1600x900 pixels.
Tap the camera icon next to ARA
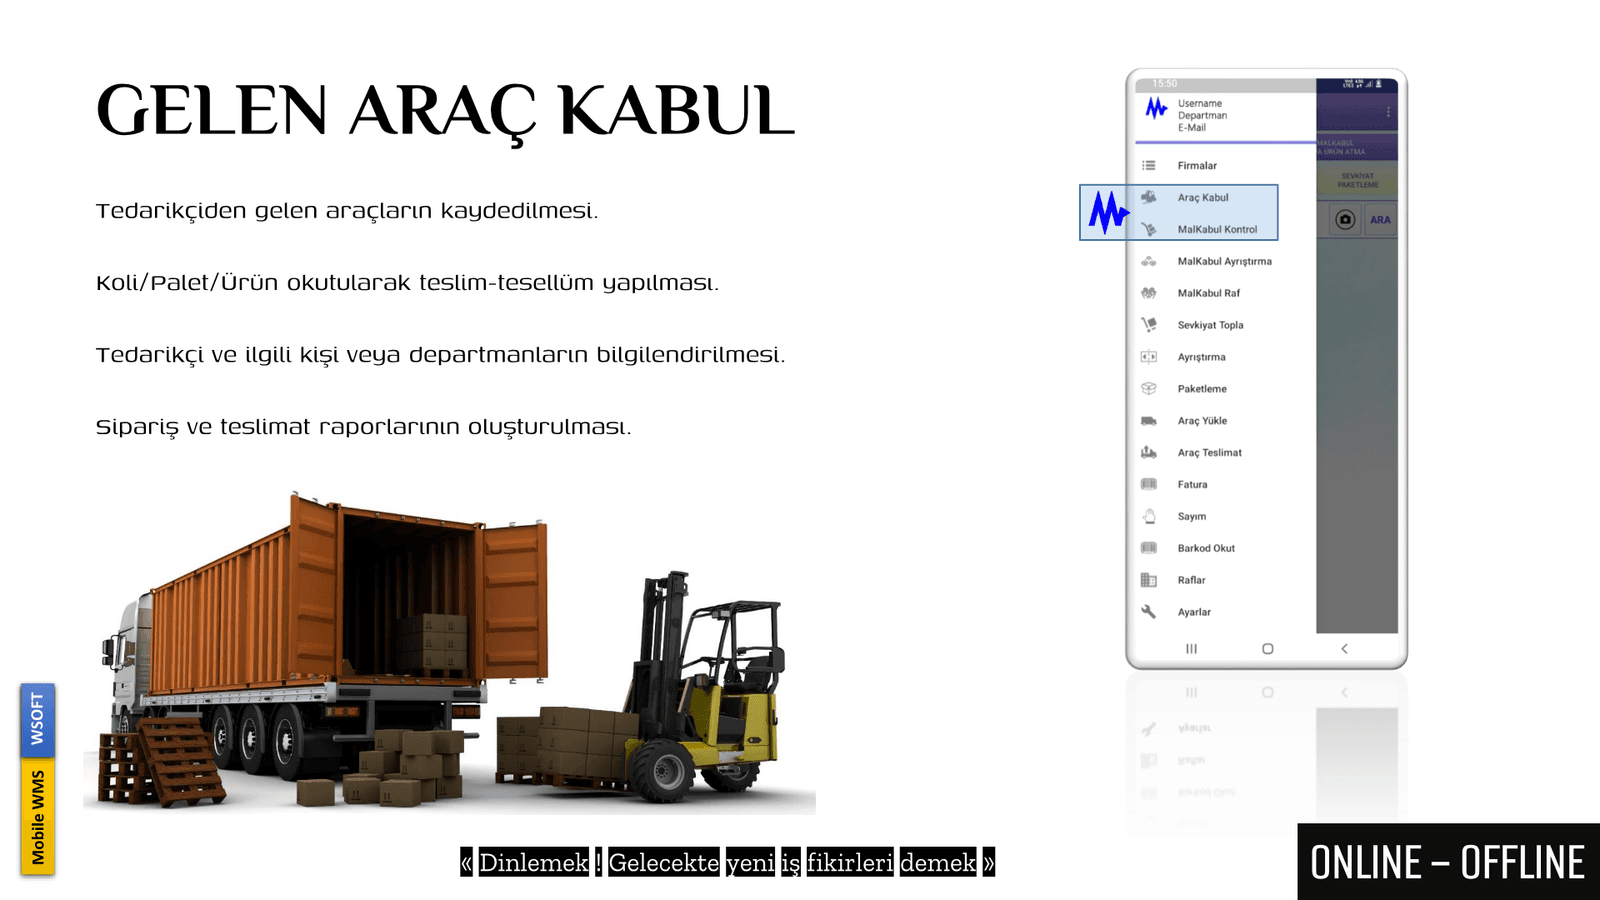(x=1346, y=220)
